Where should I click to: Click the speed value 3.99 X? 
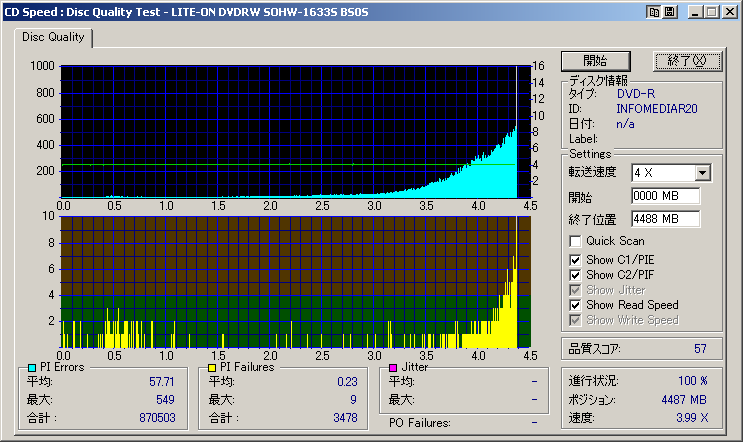click(x=692, y=418)
